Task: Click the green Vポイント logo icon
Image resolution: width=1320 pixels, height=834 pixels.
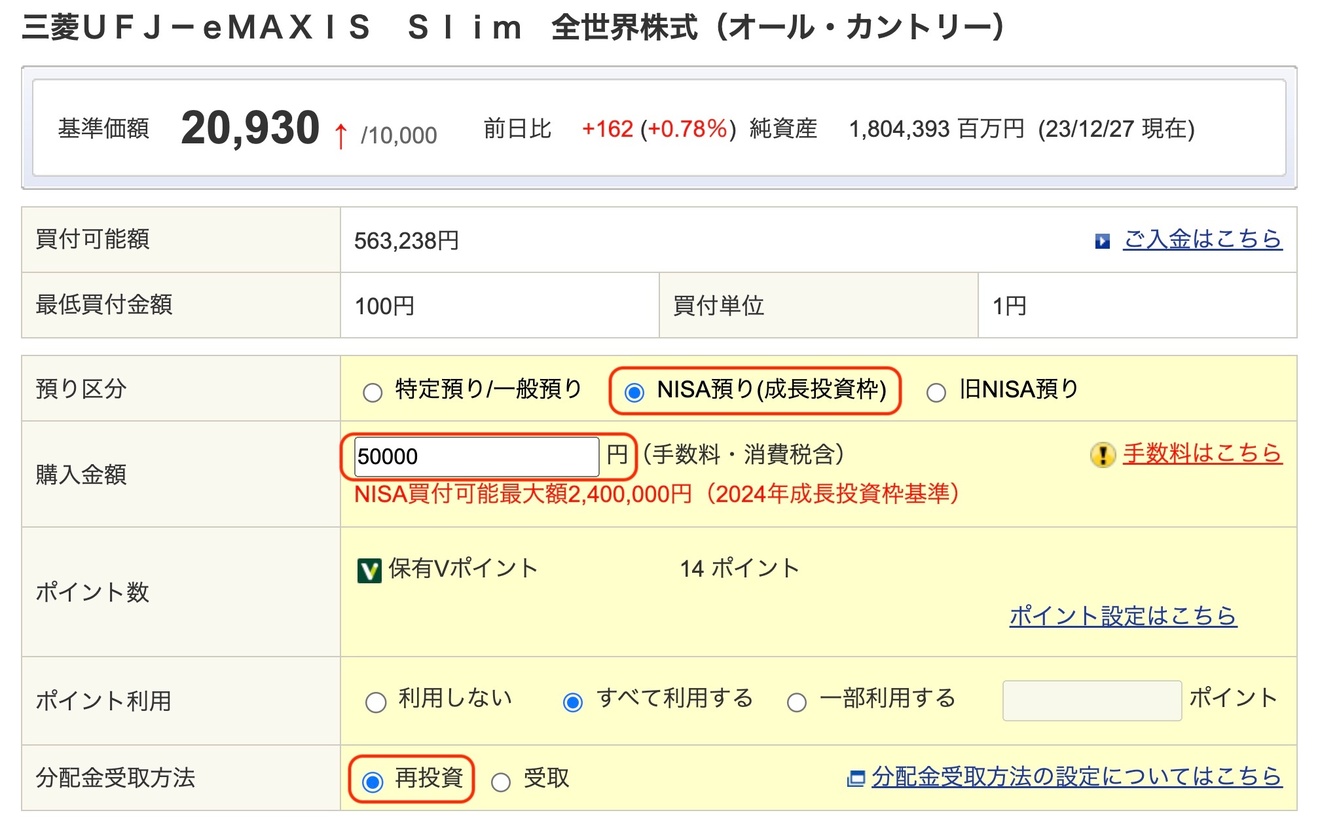Action: [x=369, y=571]
